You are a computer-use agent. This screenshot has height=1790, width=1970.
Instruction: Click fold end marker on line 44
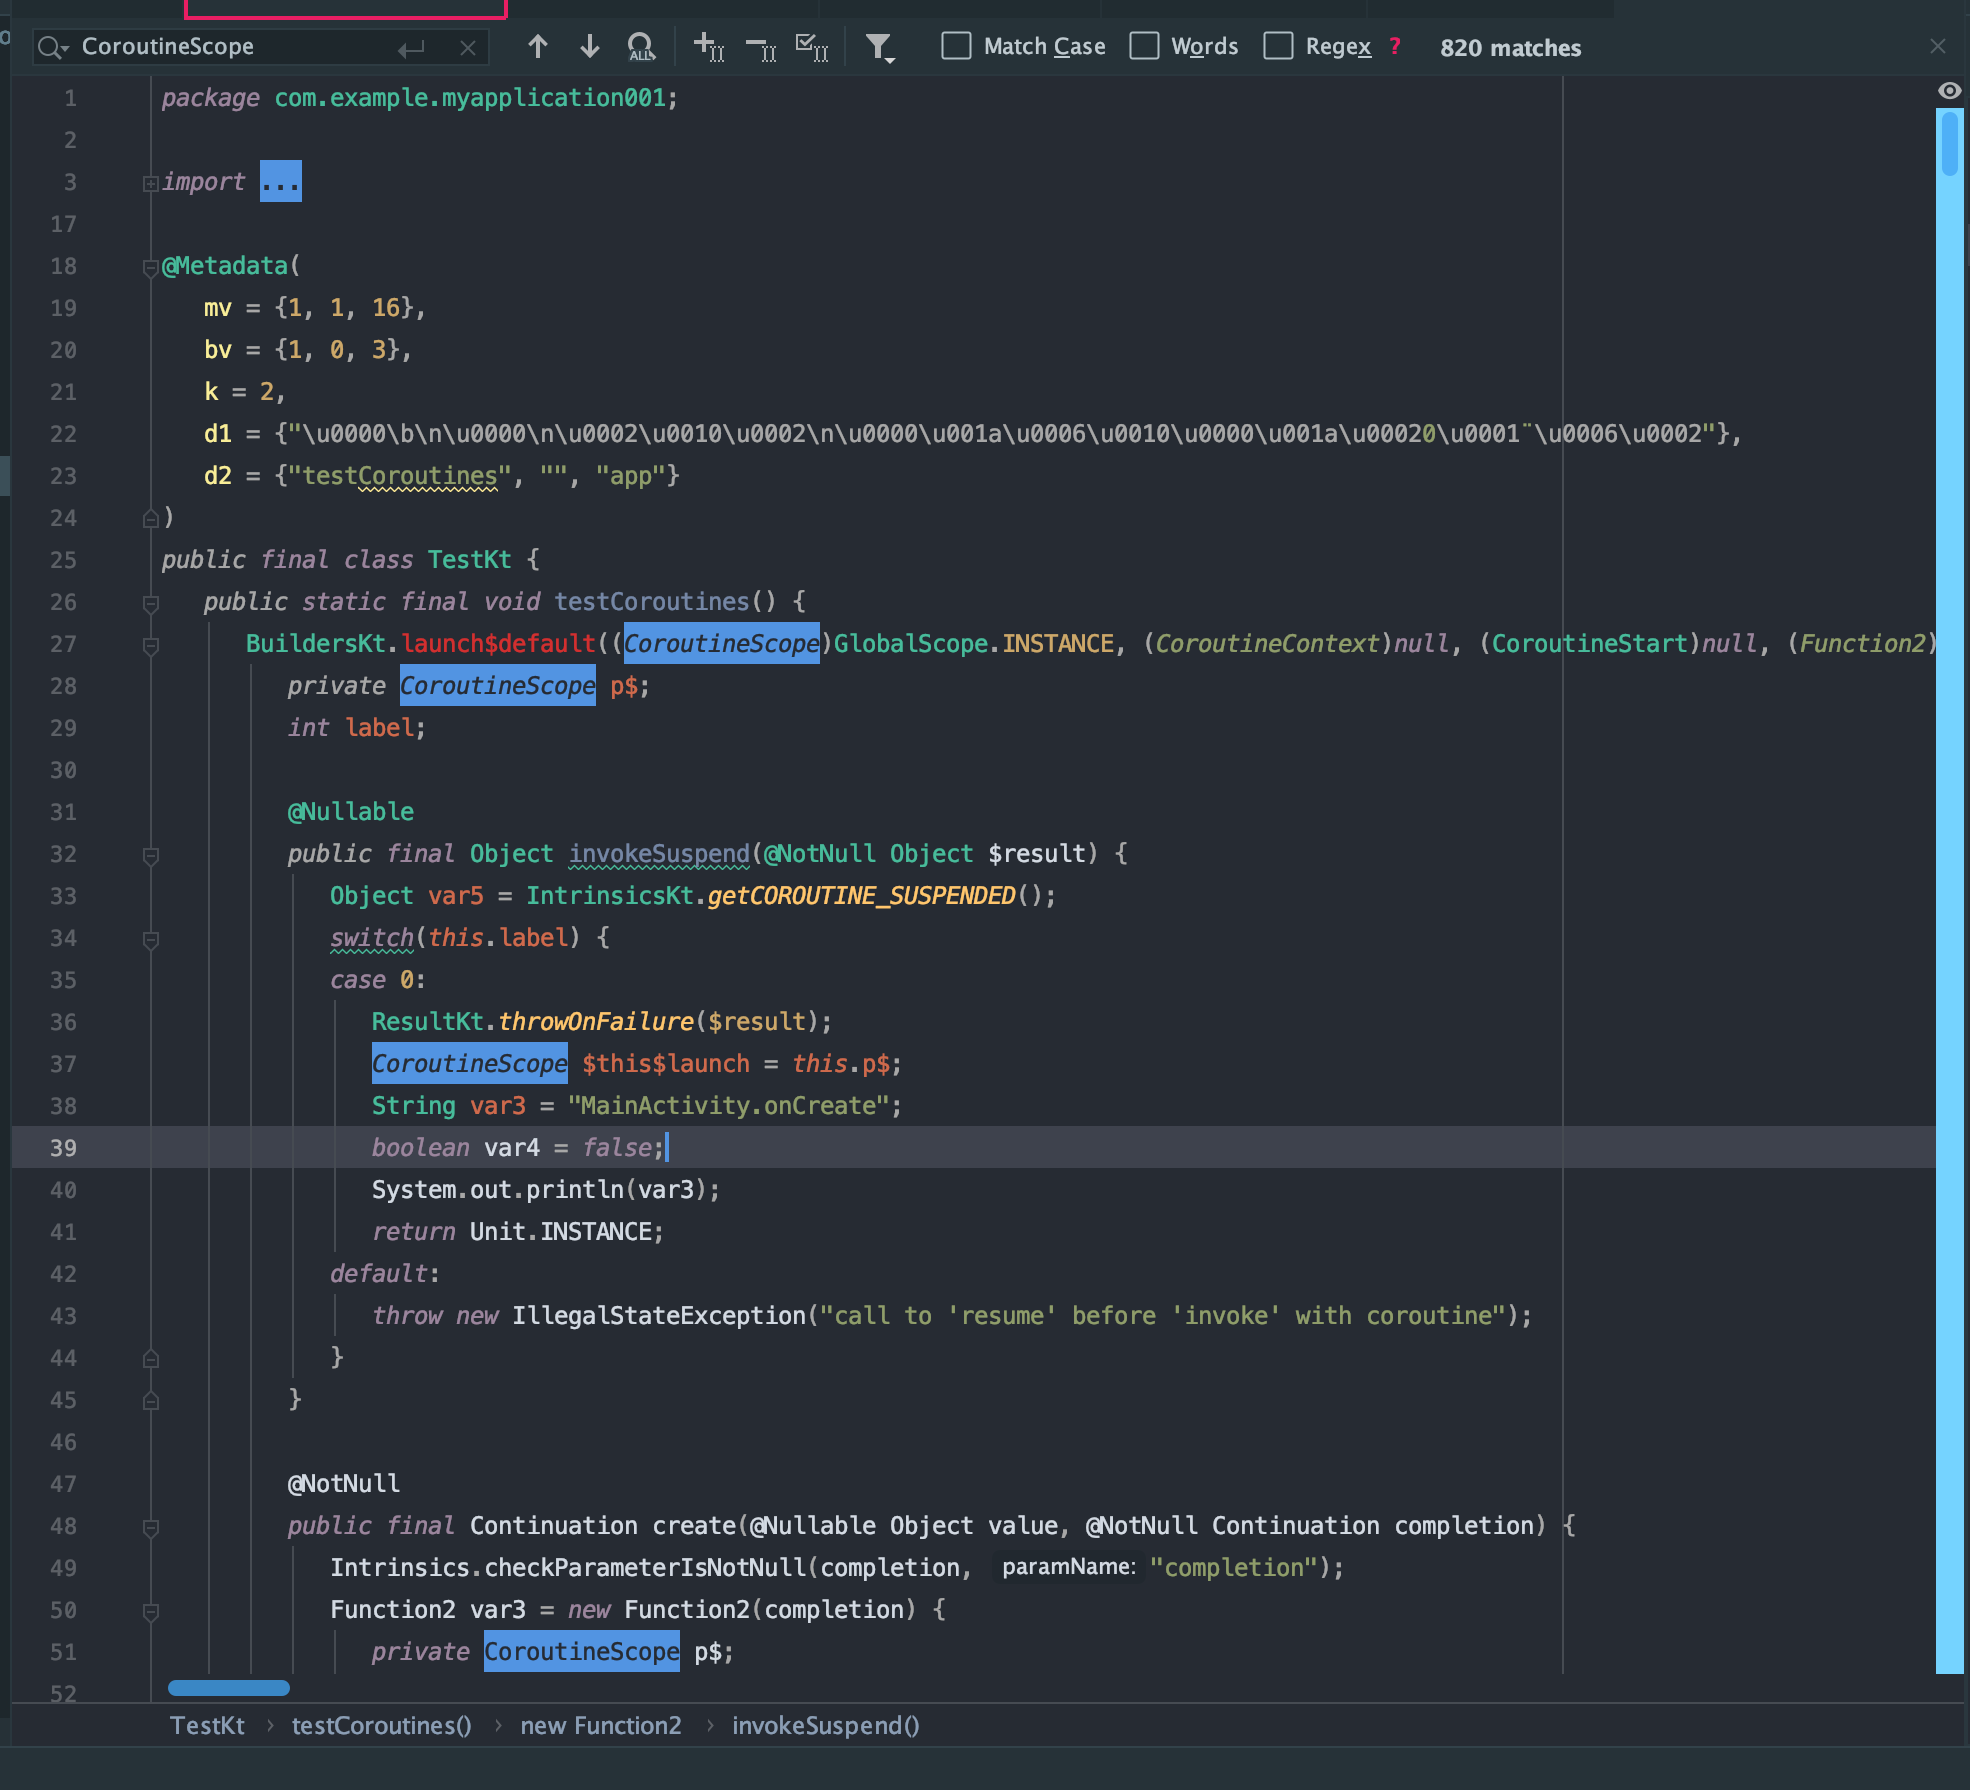pyautogui.click(x=151, y=1358)
